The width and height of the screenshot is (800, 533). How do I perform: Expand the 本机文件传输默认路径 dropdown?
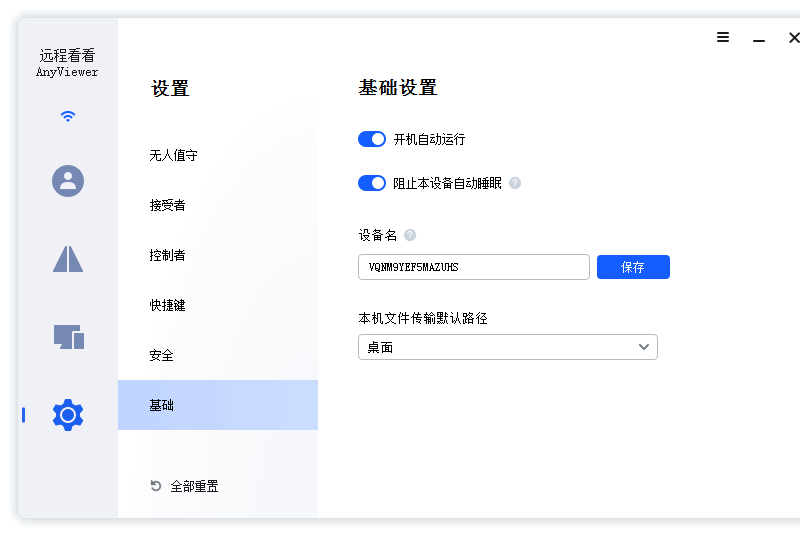pos(507,347)
